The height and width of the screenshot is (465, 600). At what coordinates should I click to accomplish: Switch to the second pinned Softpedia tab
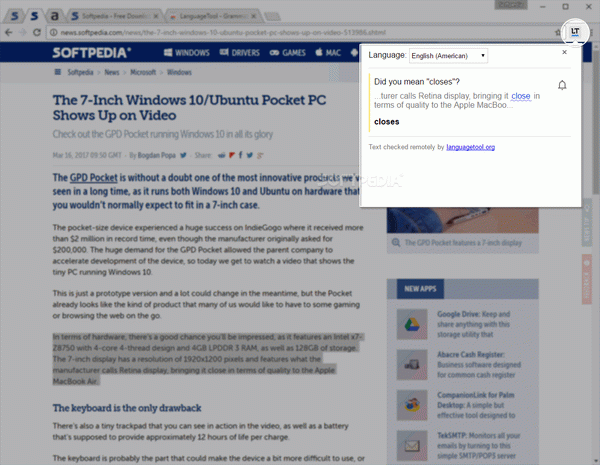click(34, 16)
